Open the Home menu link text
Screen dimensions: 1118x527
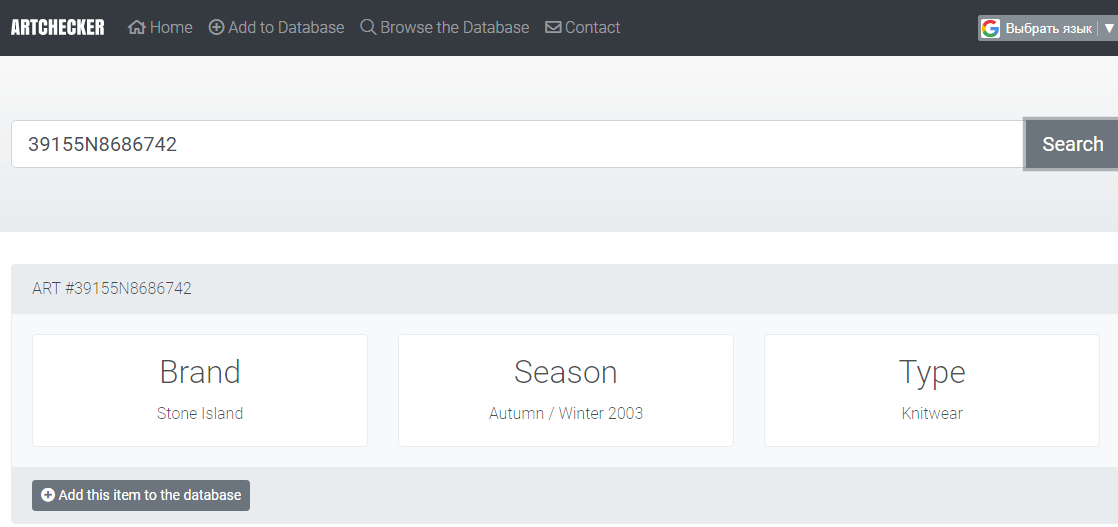coord(171,28)
